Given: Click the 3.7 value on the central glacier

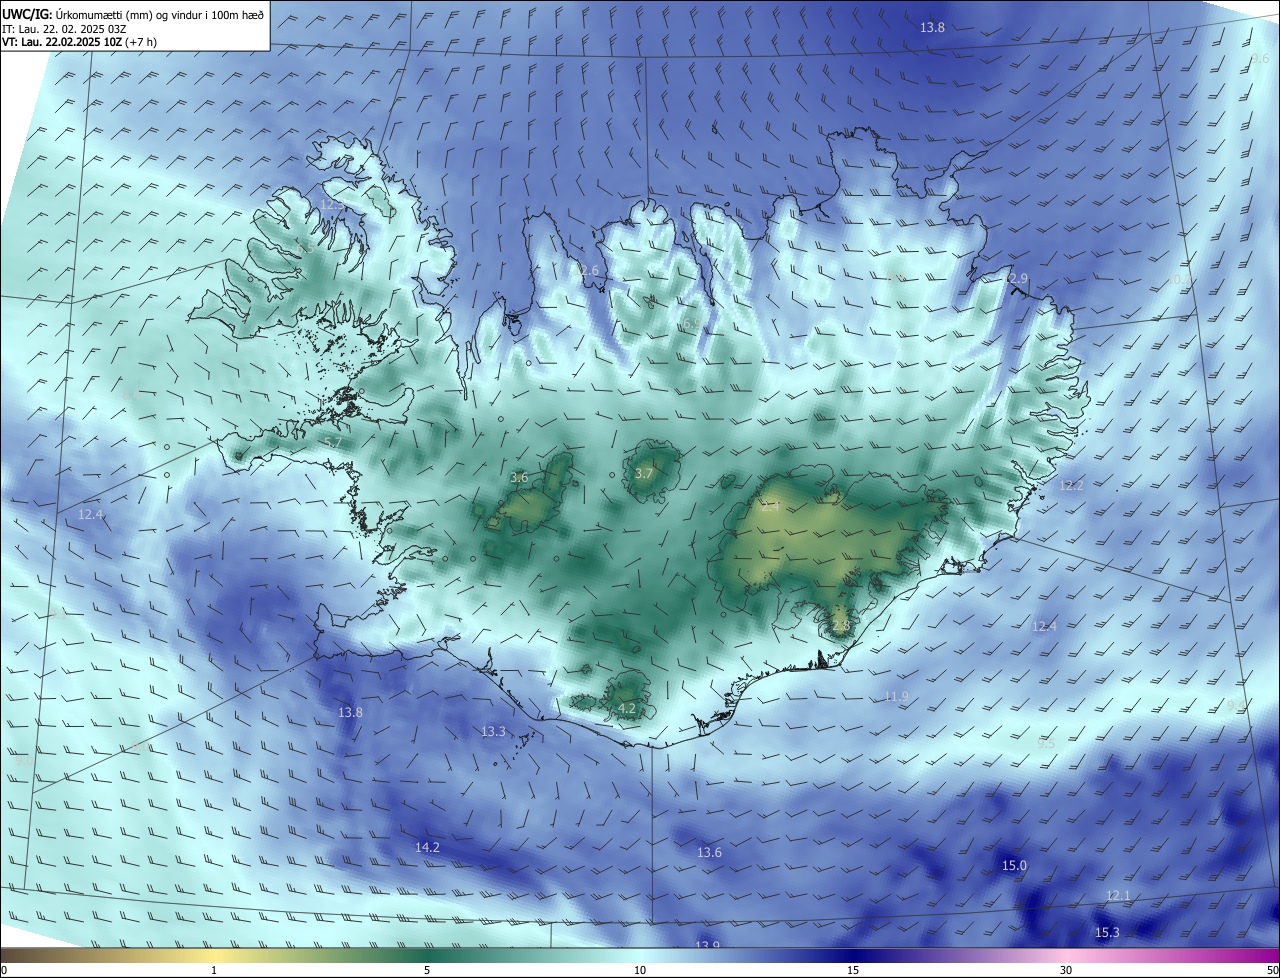Looking at the screenshot, I should click(x=644, y=473).
